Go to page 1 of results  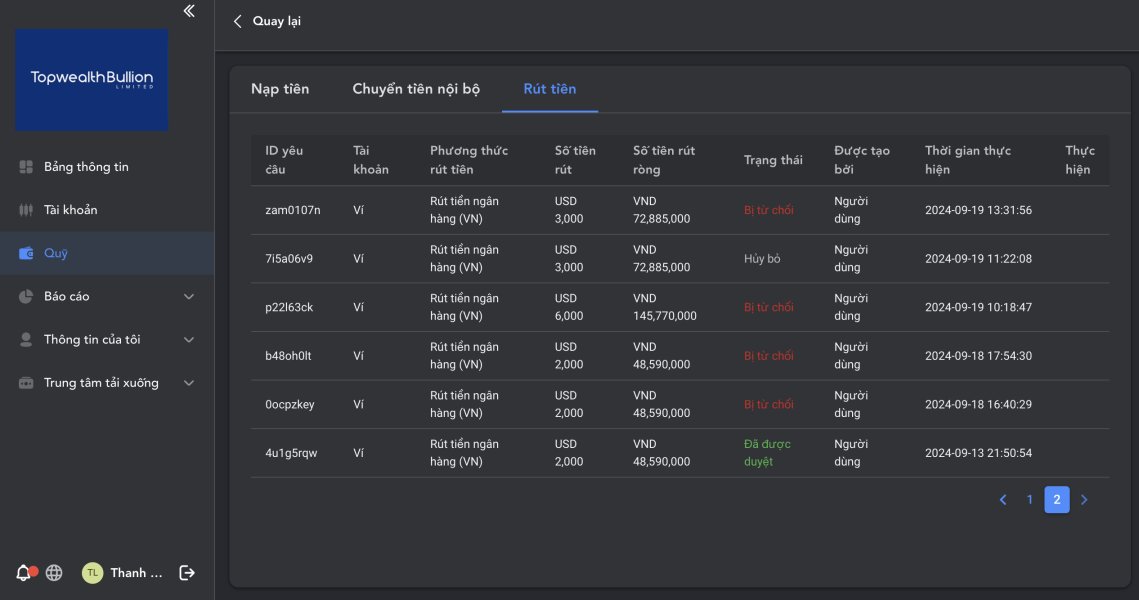coord(1029,500)
